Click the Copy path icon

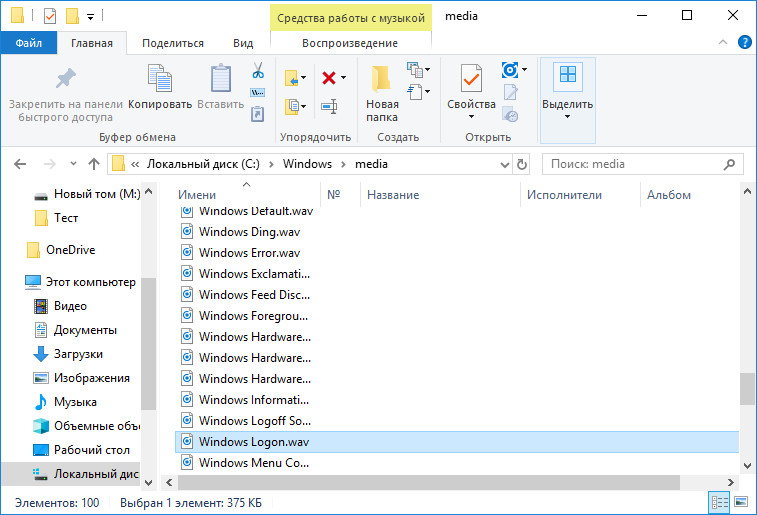pos(258,92)
